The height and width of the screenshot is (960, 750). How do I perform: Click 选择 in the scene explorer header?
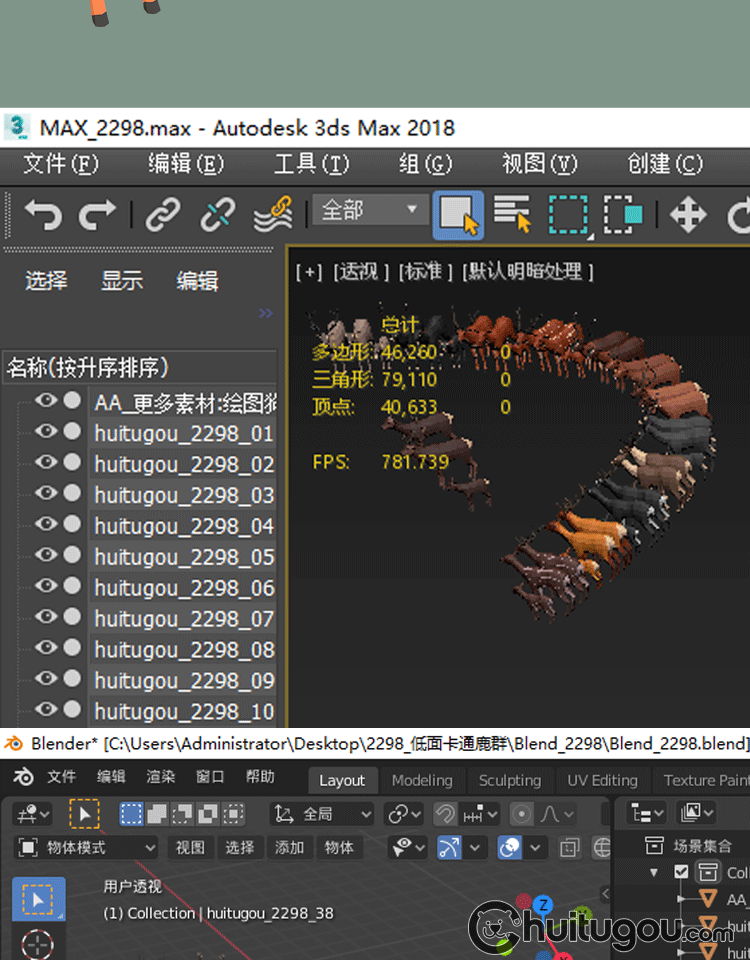47,281
